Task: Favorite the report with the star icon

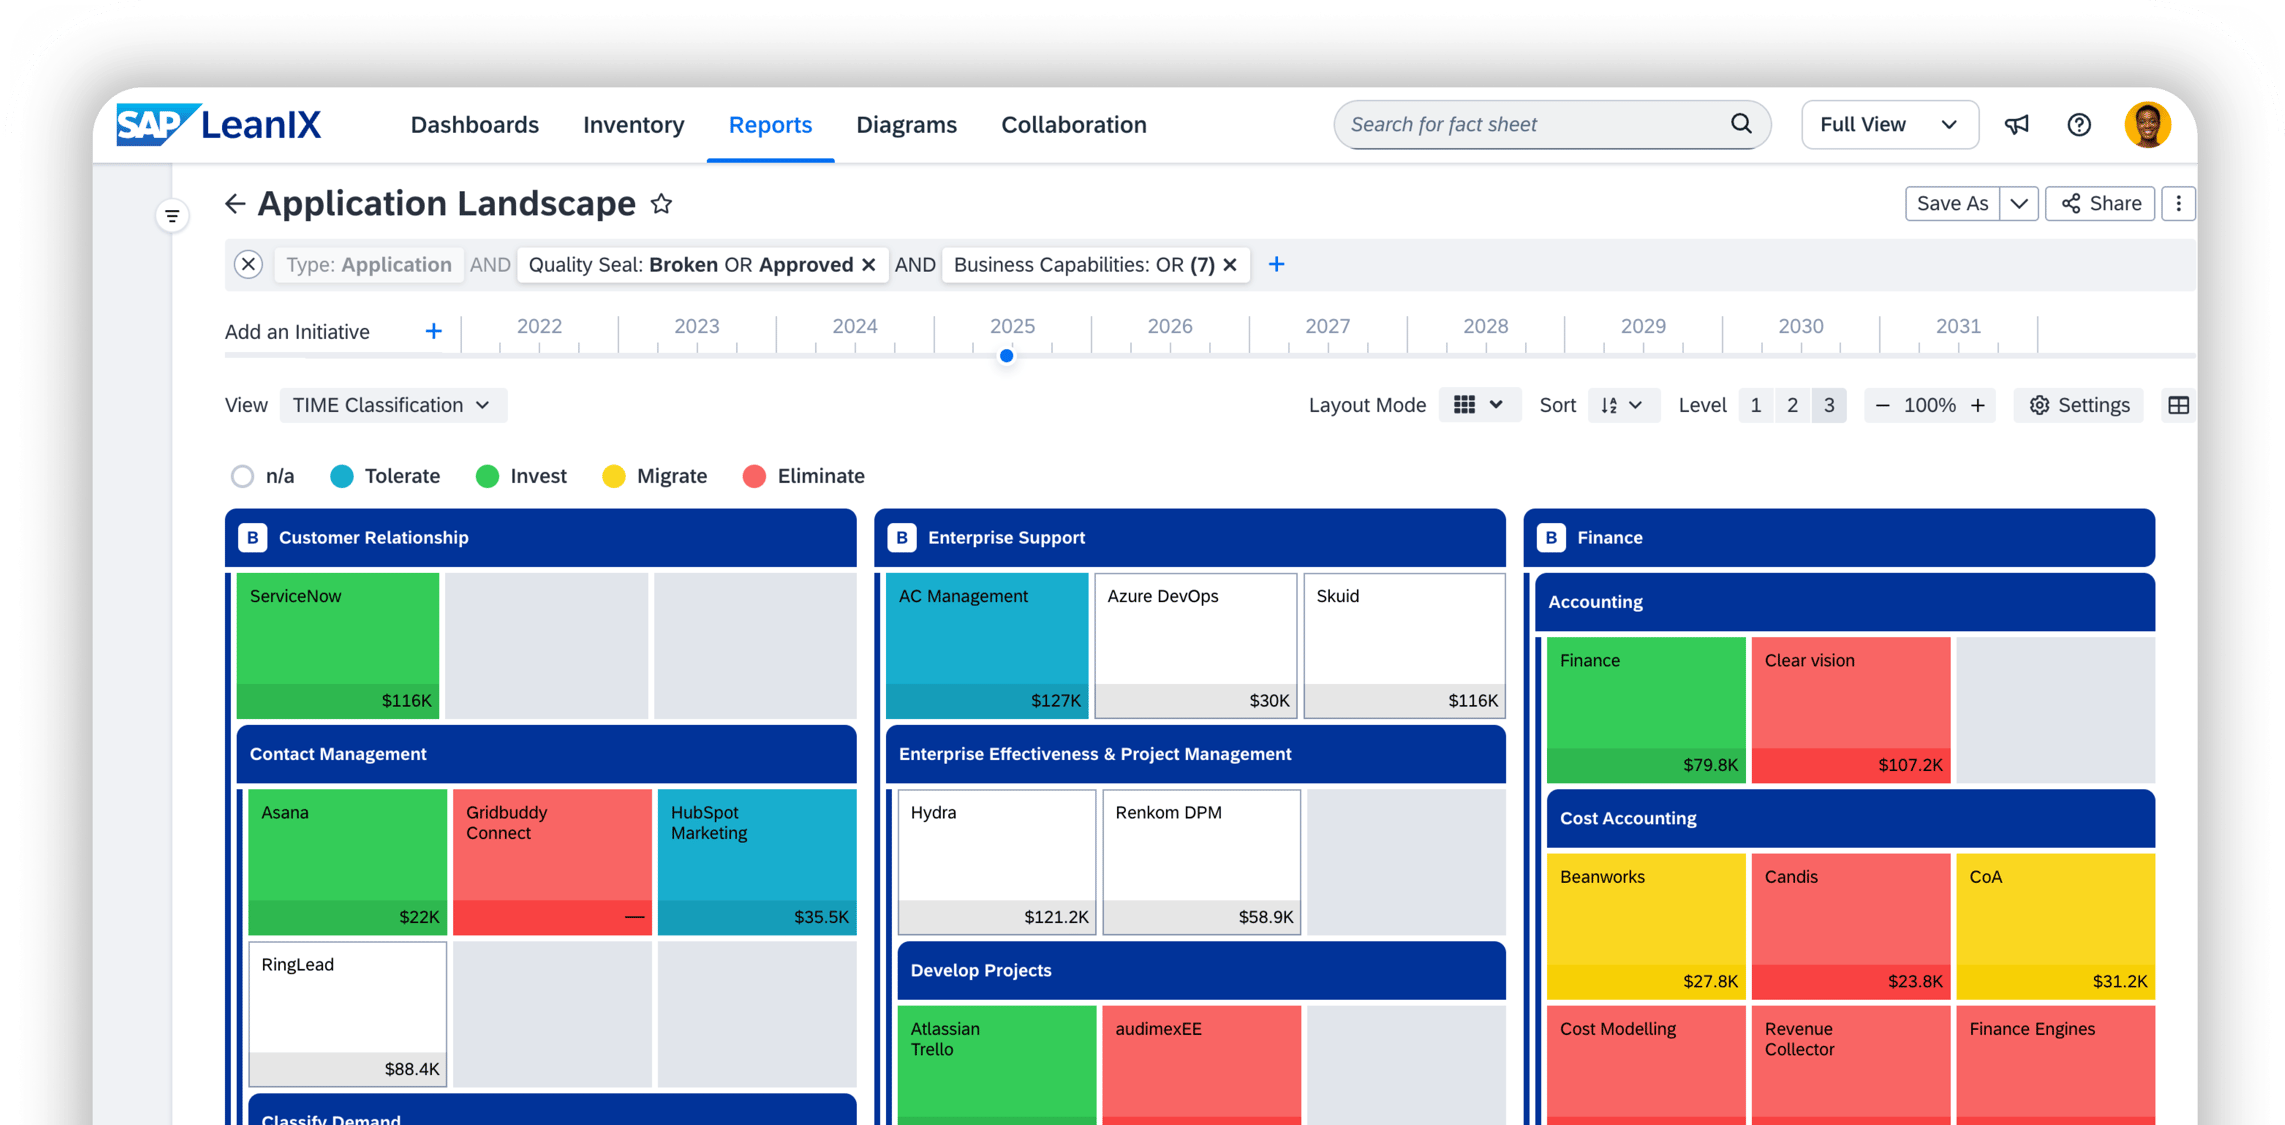Action: tap(661, 204)
